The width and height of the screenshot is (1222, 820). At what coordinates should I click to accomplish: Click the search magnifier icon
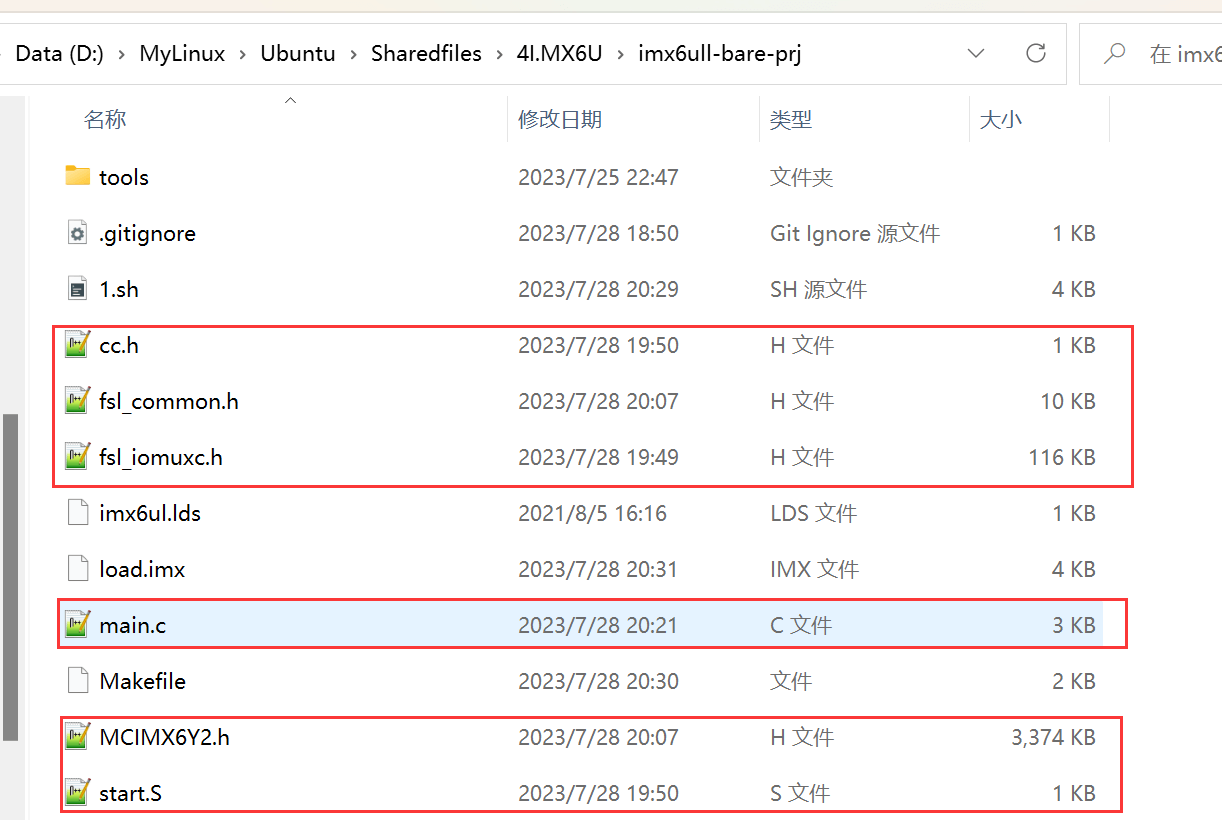coord(1114,53)
